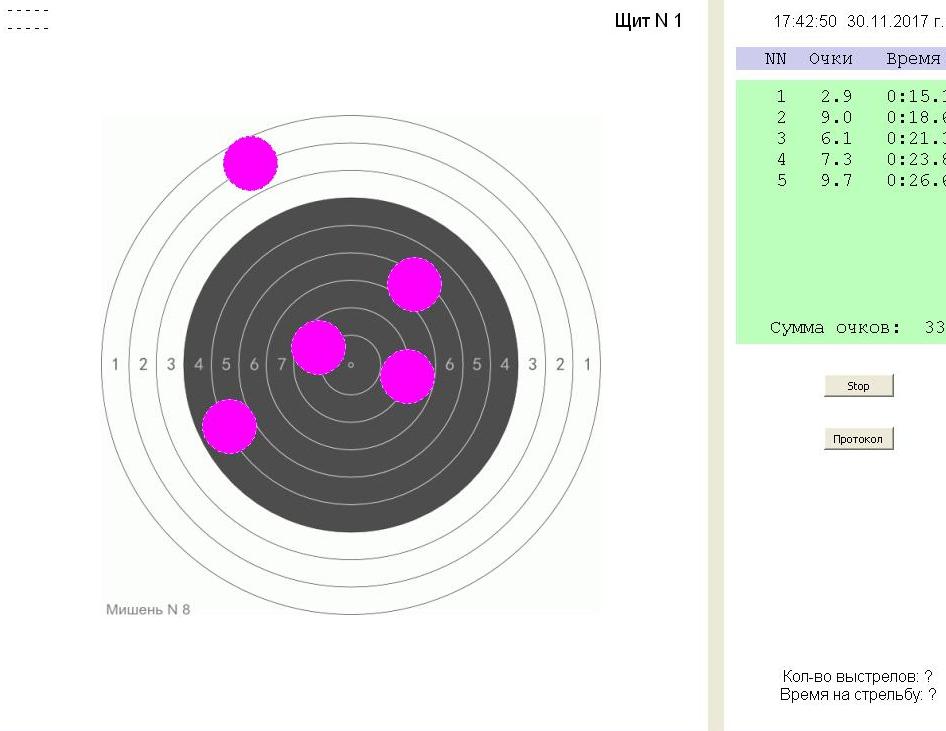Click the Мишень N 8 label
The width and height of the screenshot is (946, 731).
(148, 610)
